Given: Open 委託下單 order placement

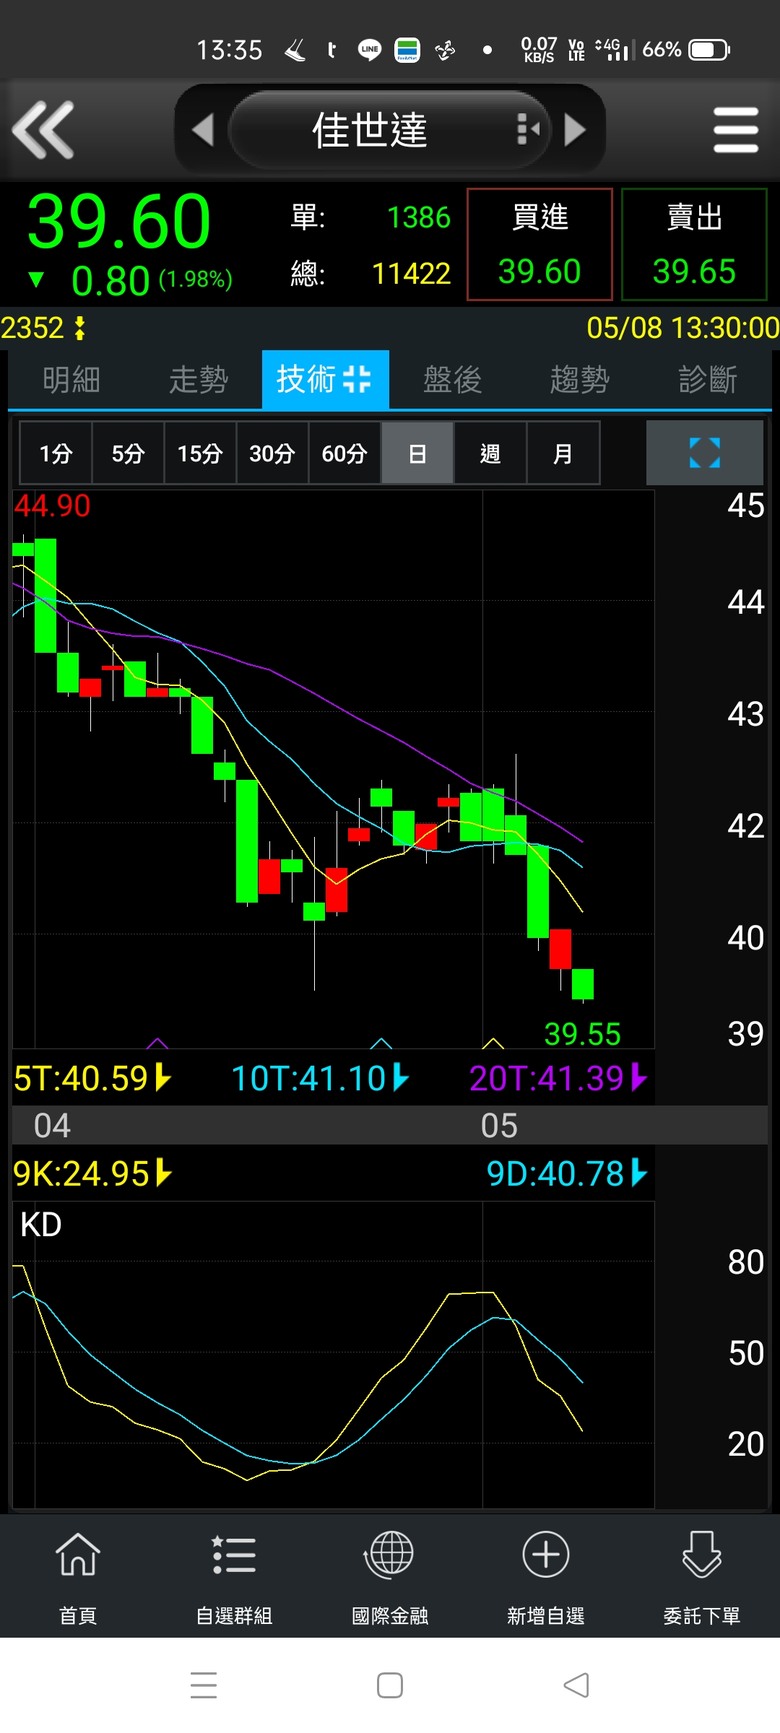Looking at the screenshot, I should 702,1577.
